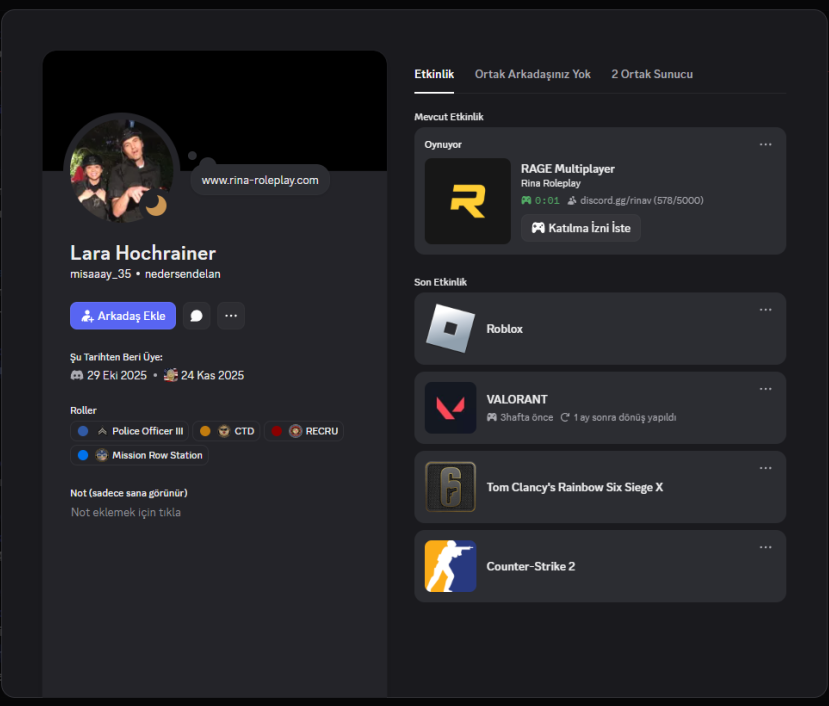
Task: Click the RAGE Multiplayer game logo
Action: (468, 201)
